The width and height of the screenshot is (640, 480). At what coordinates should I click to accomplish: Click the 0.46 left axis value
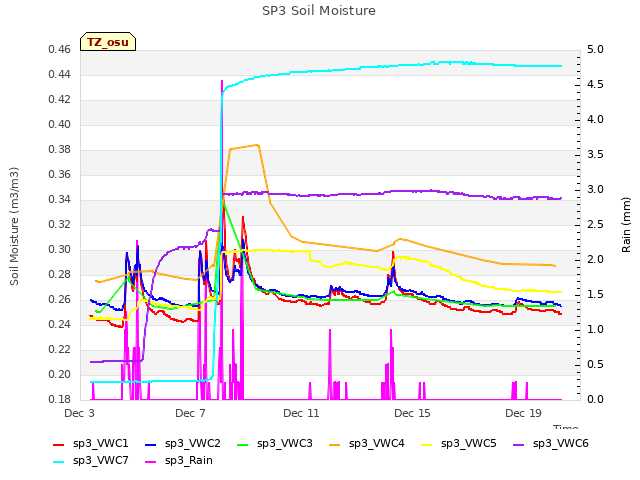(60, 50)
